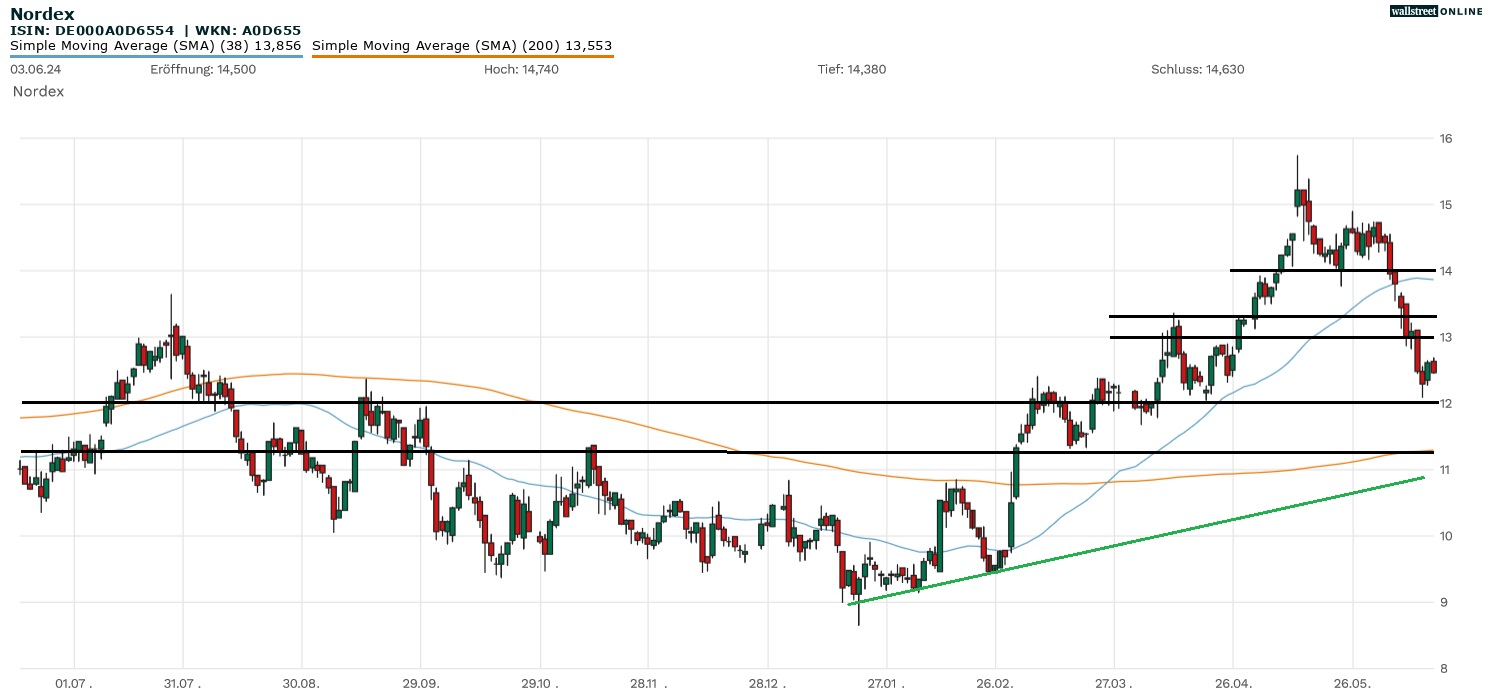Click the Tief 14,380 value

click(x=852, y=69)
